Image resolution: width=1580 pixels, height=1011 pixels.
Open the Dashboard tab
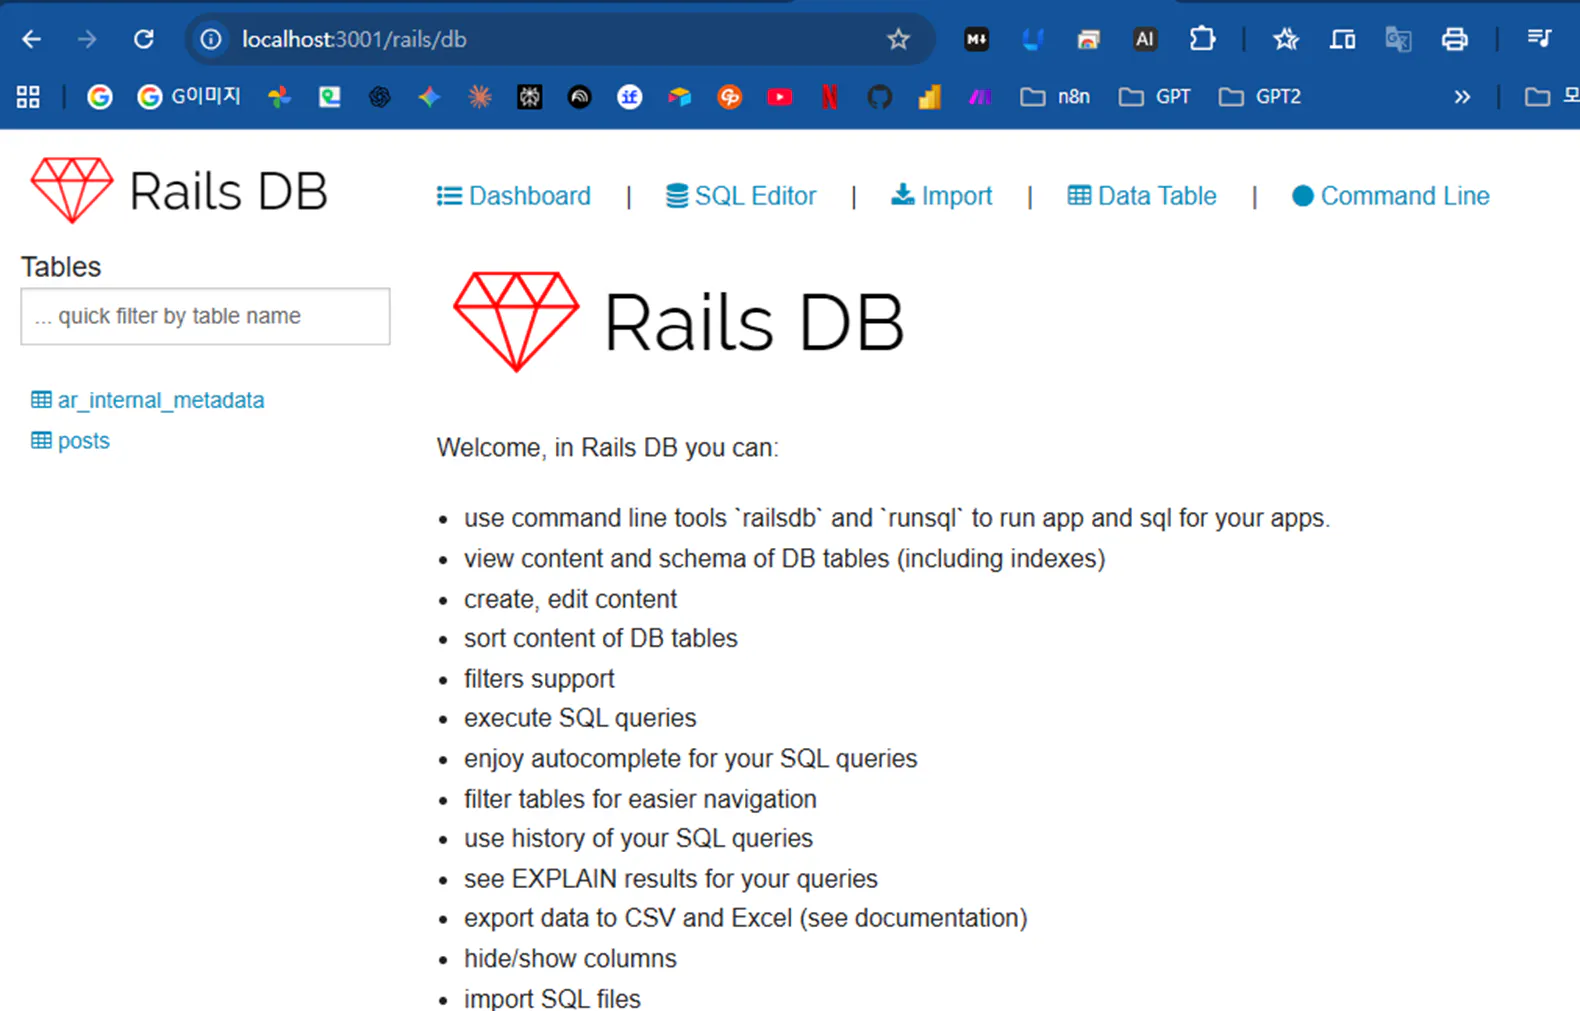coord(514,196)
